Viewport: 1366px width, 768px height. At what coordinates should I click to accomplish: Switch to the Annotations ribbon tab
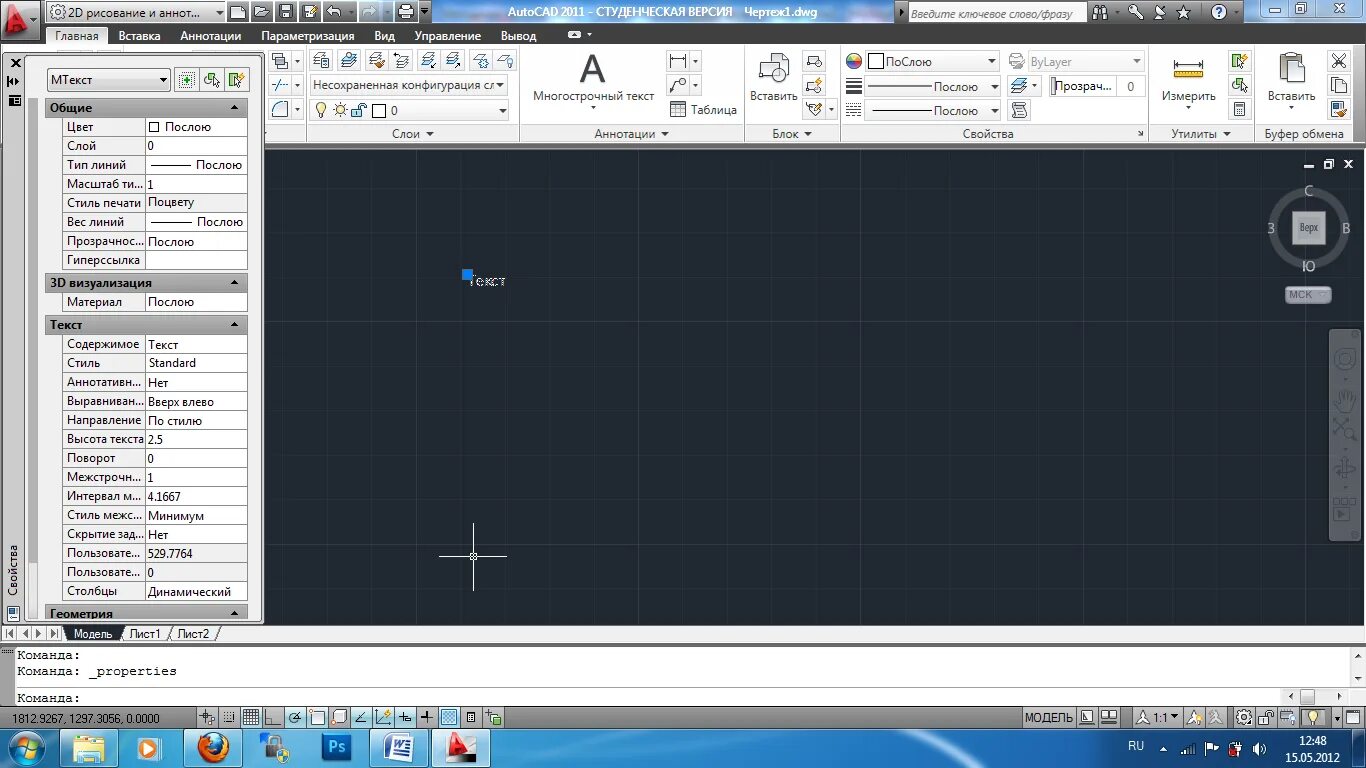point(211,35)
